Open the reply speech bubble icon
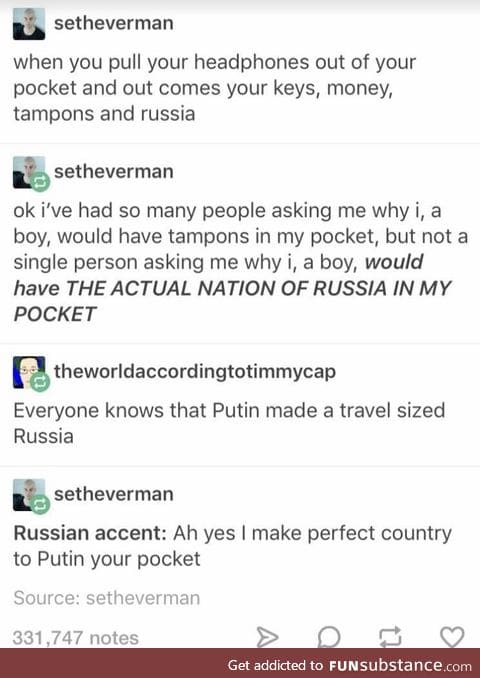This screenshot has height=678, width=480. (329, 637)
